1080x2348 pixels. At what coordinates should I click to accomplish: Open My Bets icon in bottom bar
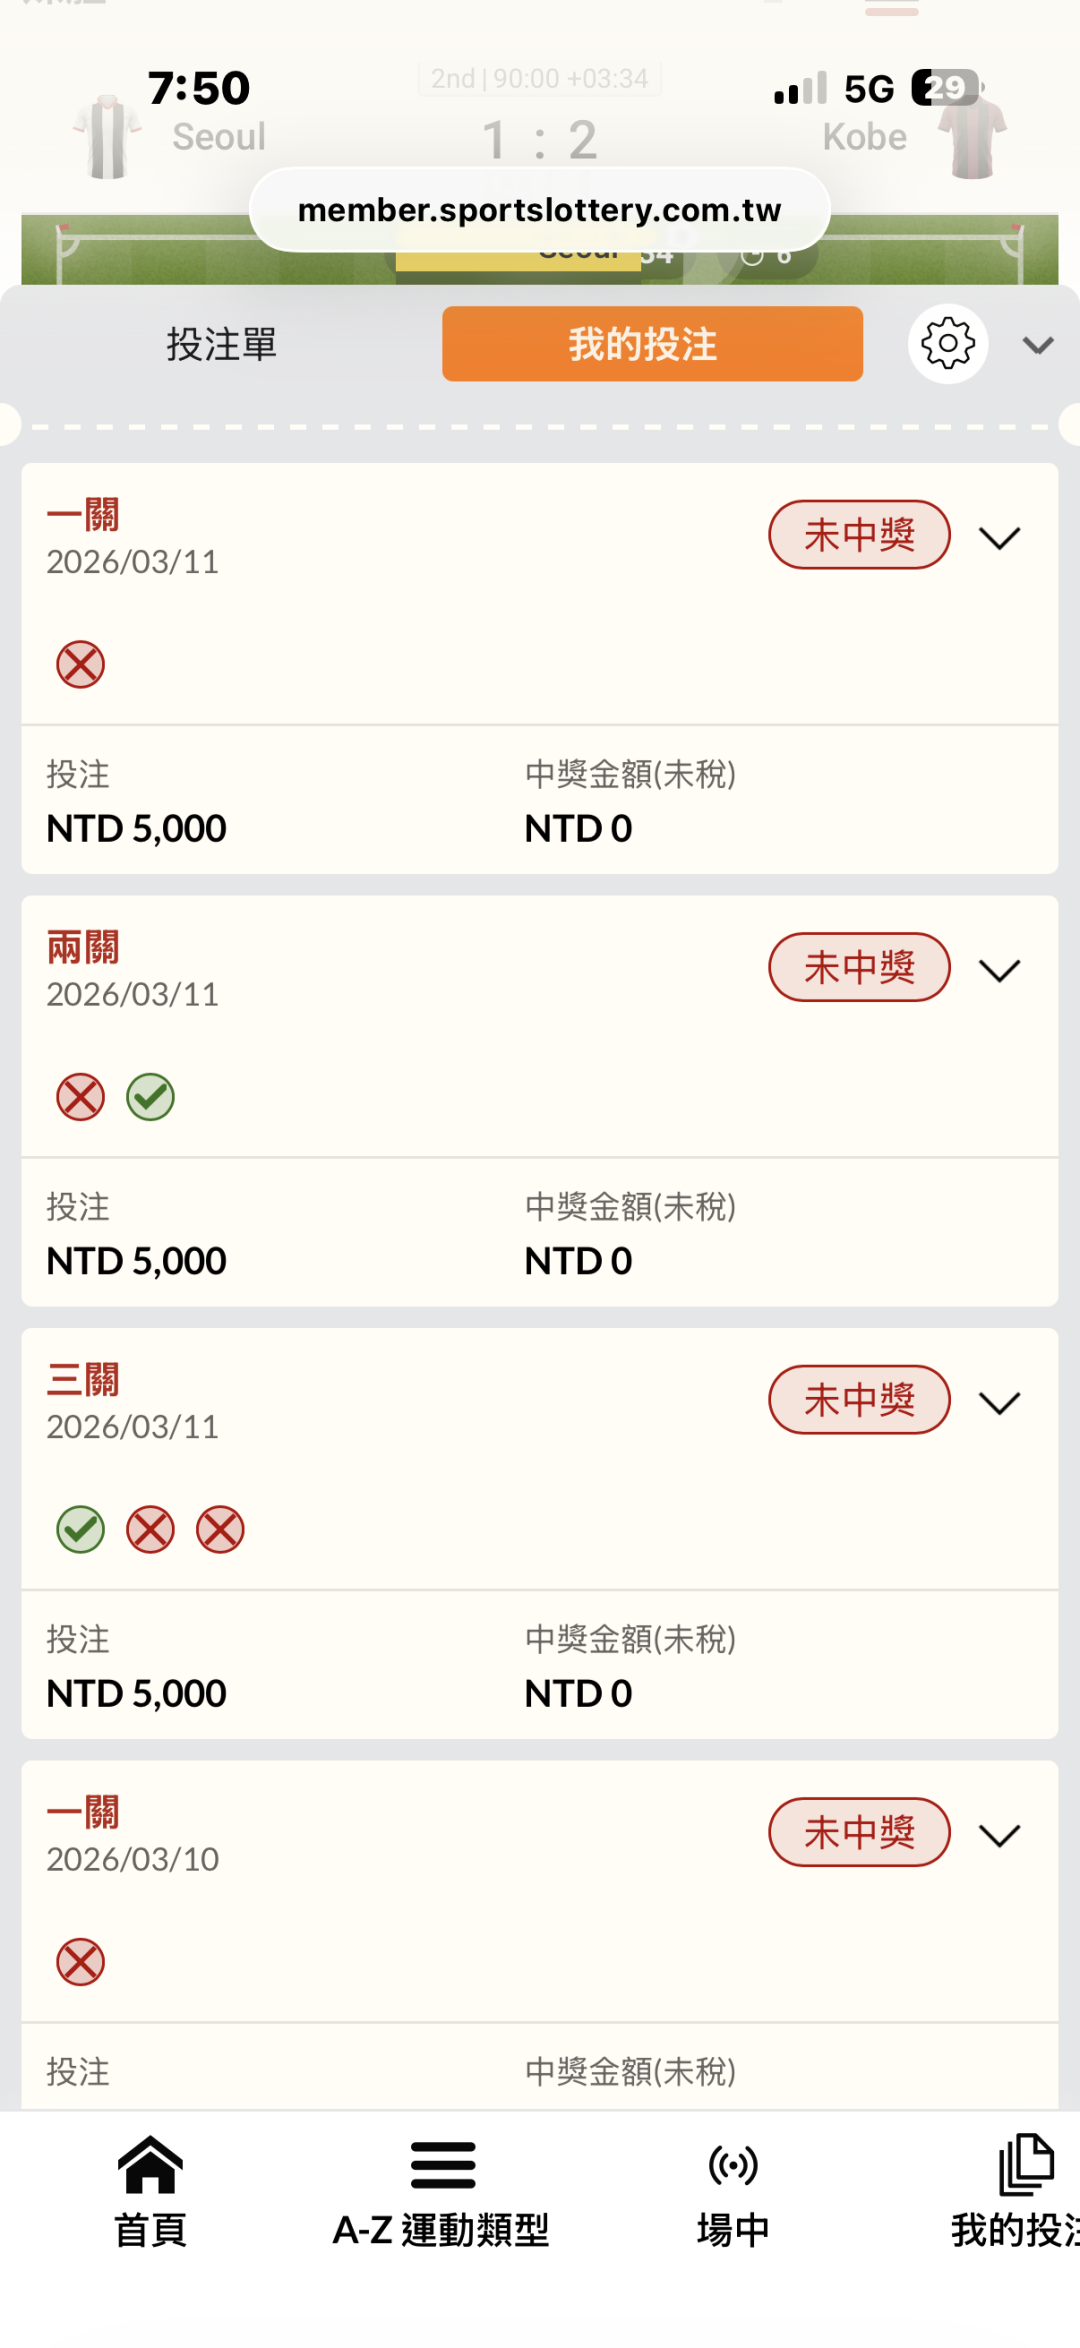[1025, 2165]
